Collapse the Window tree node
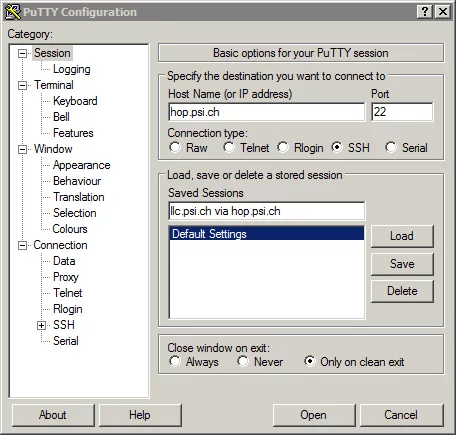 [22, 149]
